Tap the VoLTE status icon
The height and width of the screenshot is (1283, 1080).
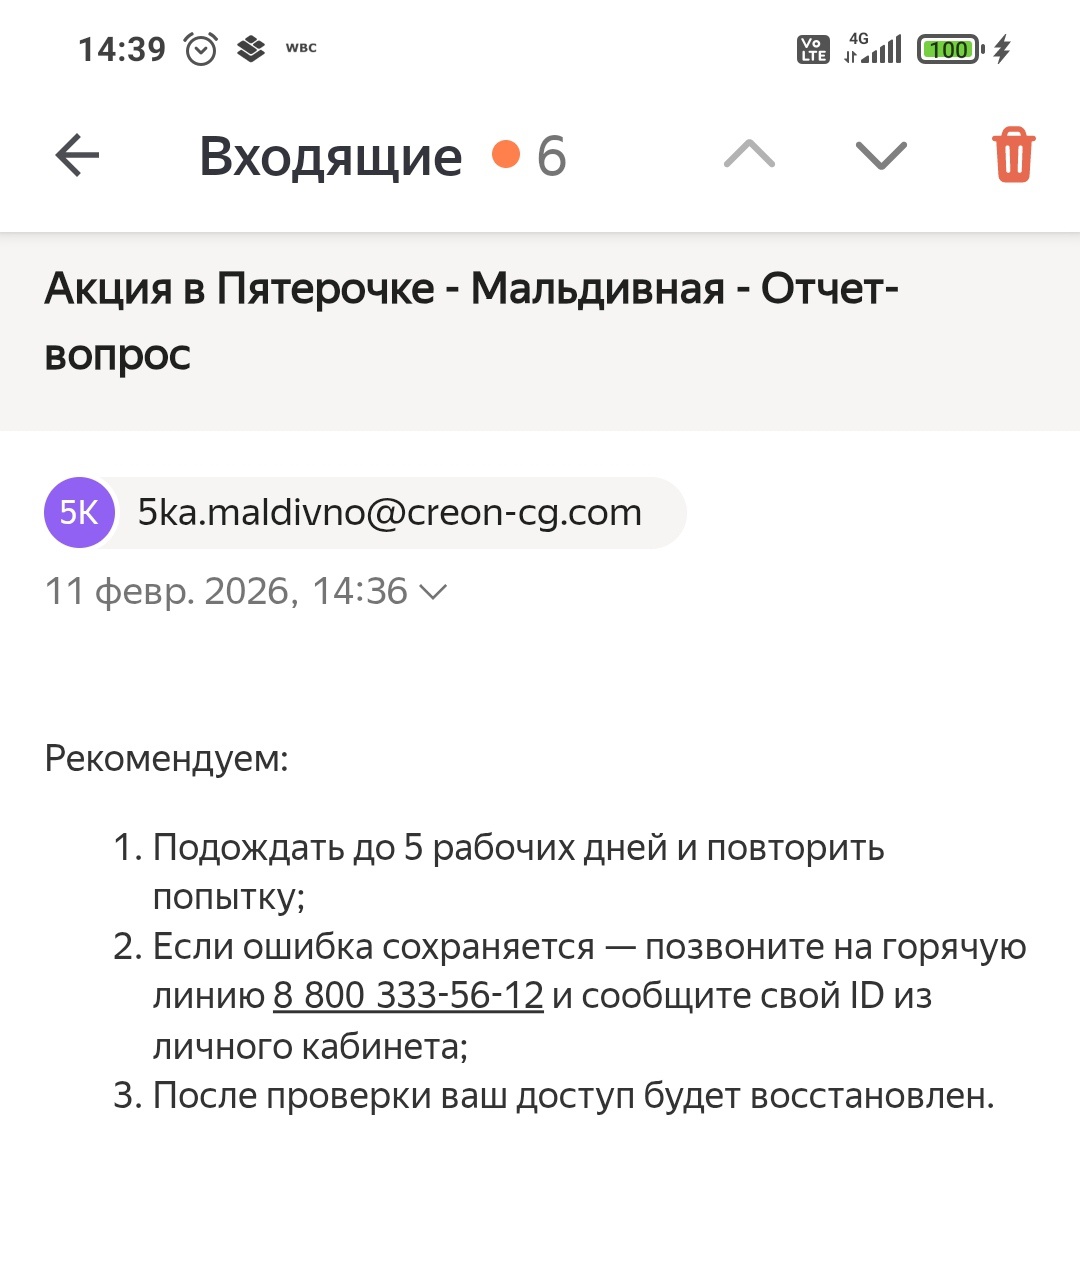coord(813,49)
